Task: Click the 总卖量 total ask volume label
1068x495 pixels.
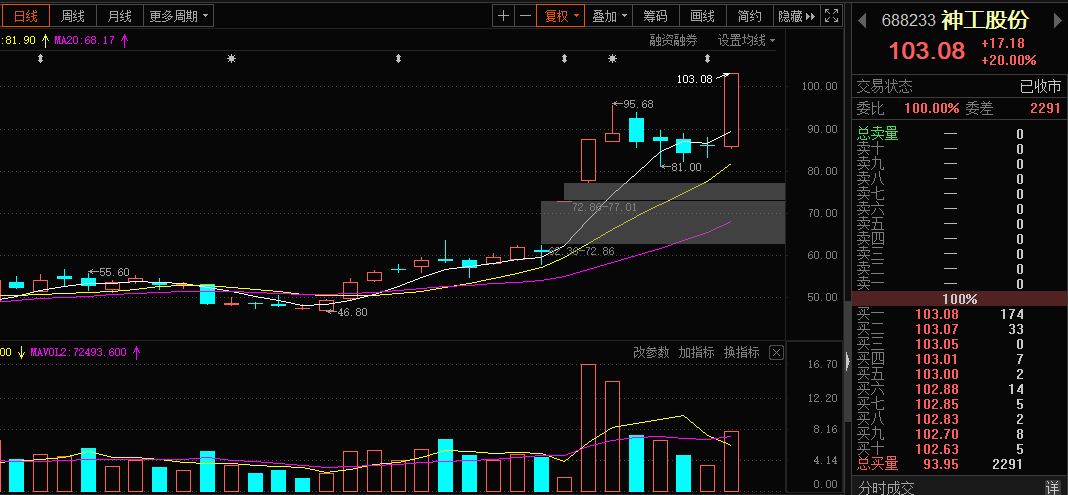Action: pyautogui.click(x=877, y=134)
